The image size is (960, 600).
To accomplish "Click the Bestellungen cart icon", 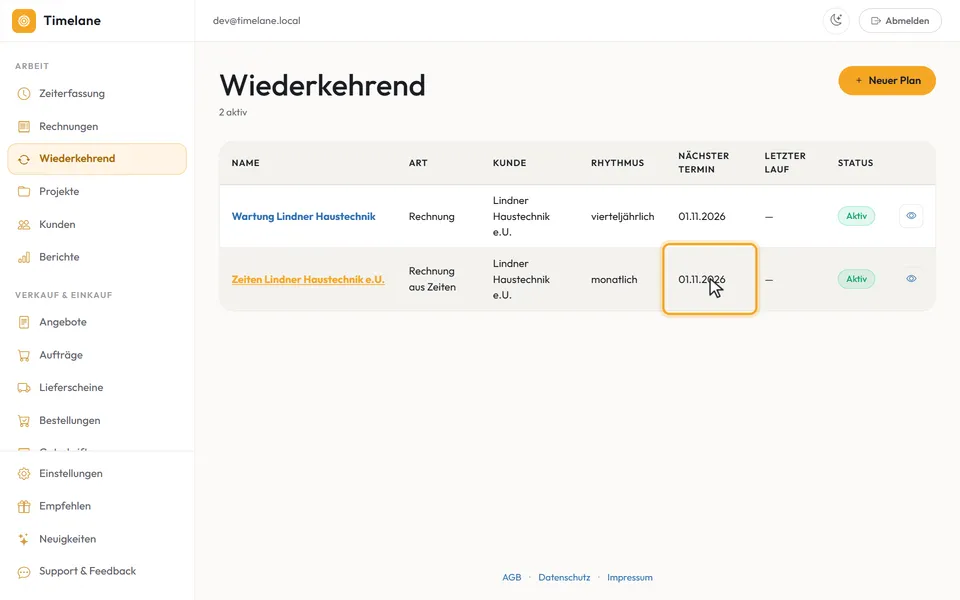I will click(x=24, y=421).
